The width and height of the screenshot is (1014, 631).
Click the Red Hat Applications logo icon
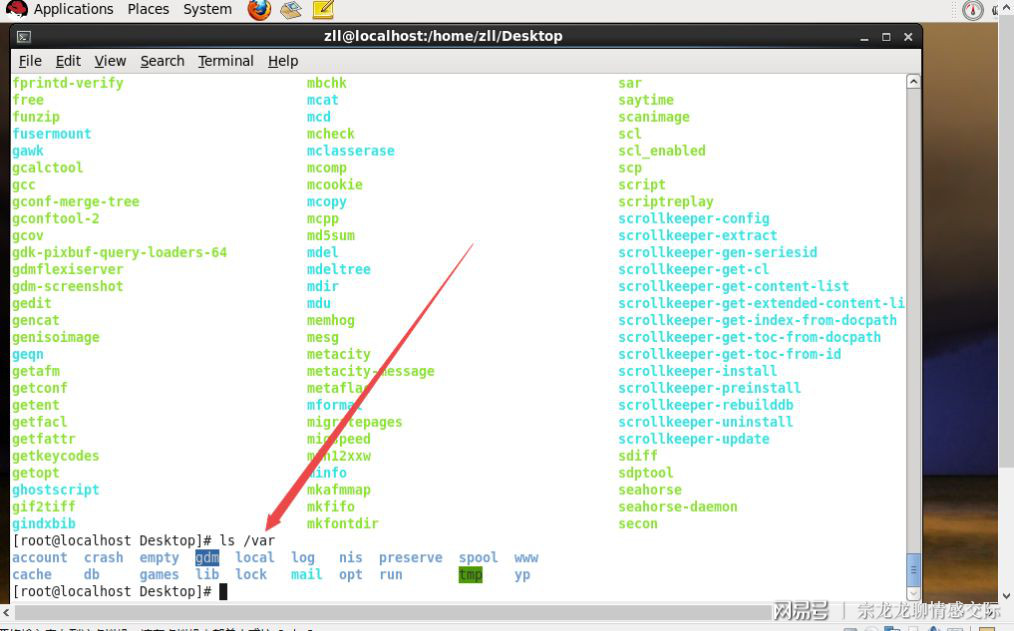(16, 9)
